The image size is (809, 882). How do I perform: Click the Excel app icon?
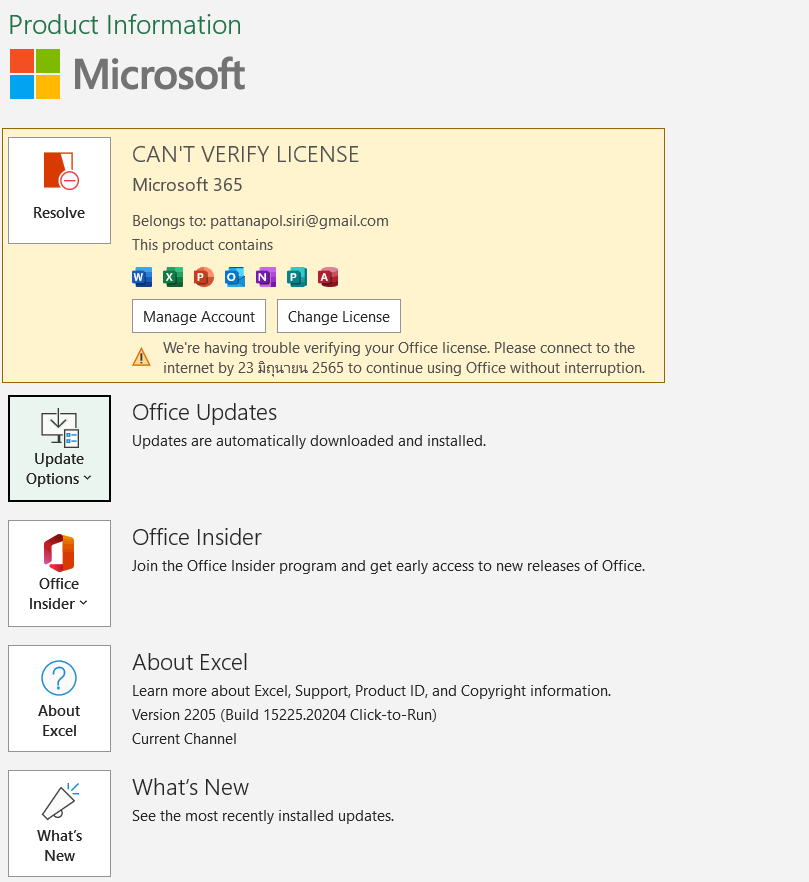tap(173, 277)
